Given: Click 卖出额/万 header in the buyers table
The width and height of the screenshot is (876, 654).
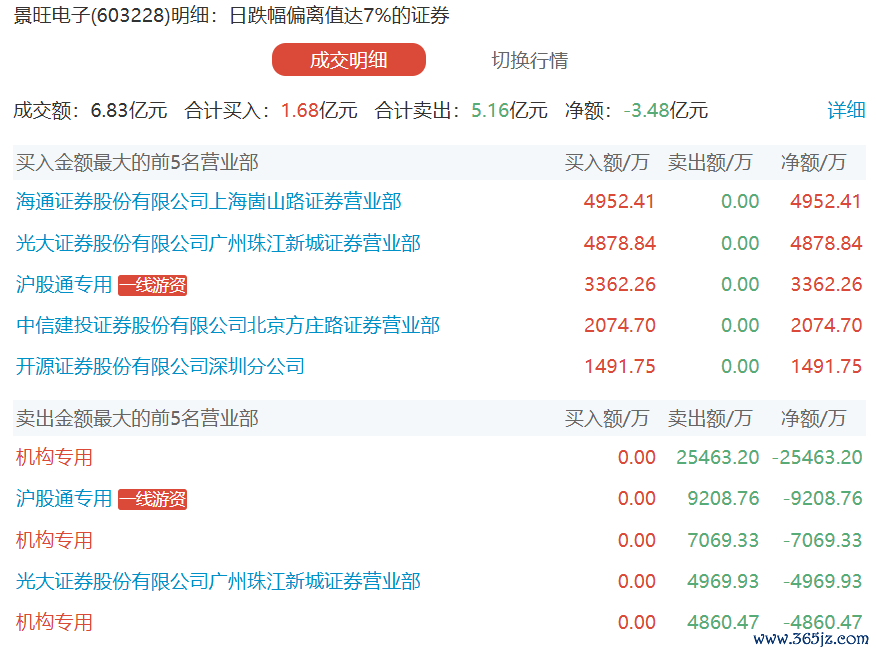Looking at the screenshot, I should 710,163.
